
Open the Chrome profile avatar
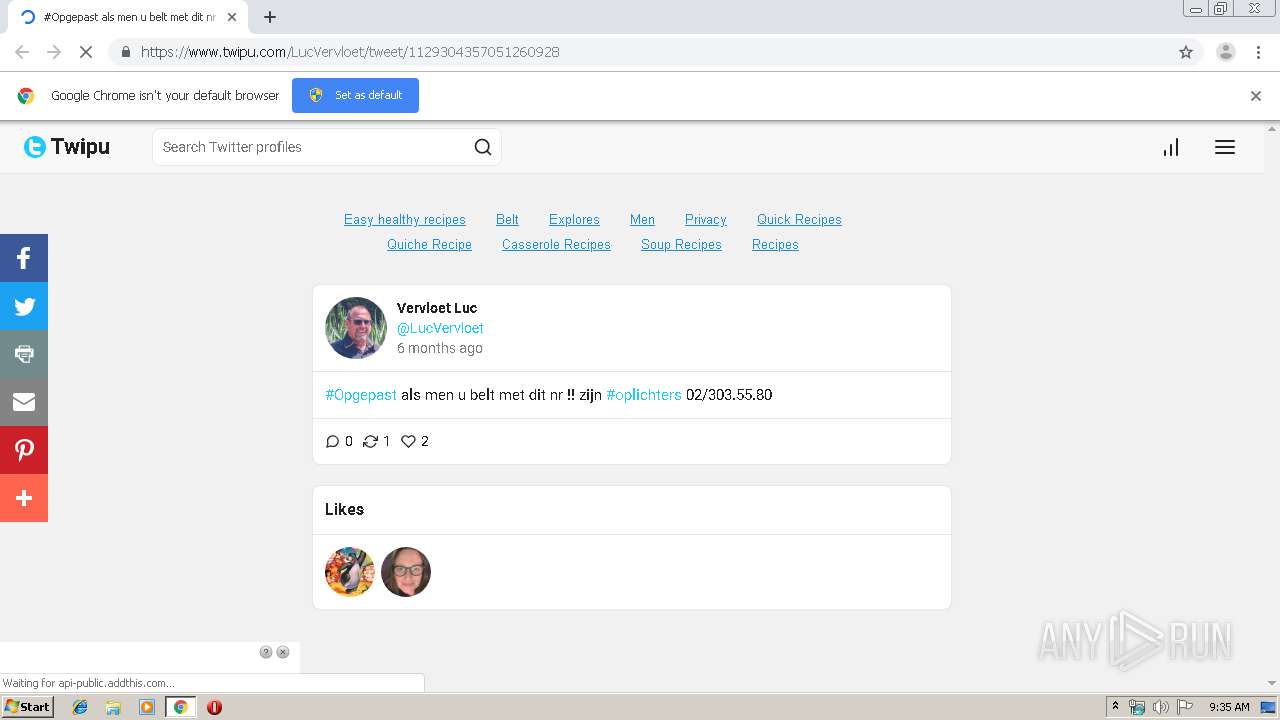[x=1226, y=52]
